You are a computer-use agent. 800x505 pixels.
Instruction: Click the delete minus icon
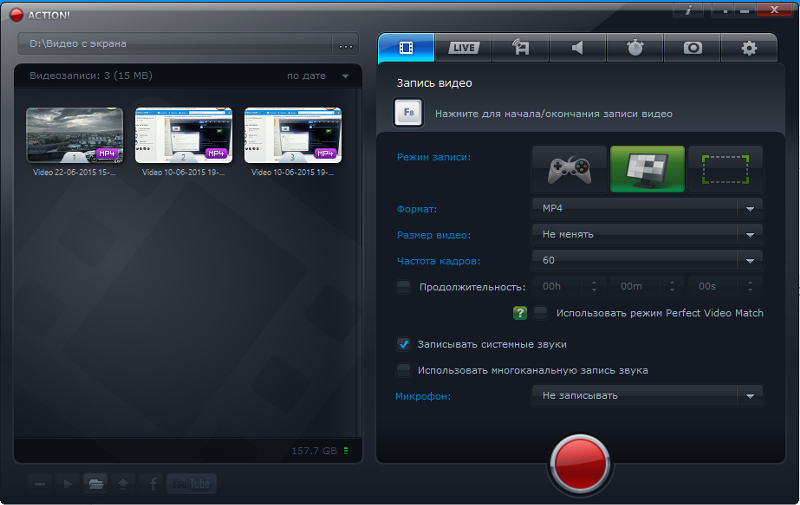40,484
